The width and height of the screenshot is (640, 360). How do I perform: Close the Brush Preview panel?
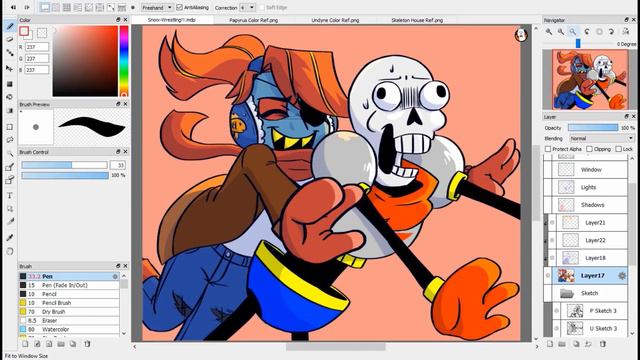pos(125,104)
